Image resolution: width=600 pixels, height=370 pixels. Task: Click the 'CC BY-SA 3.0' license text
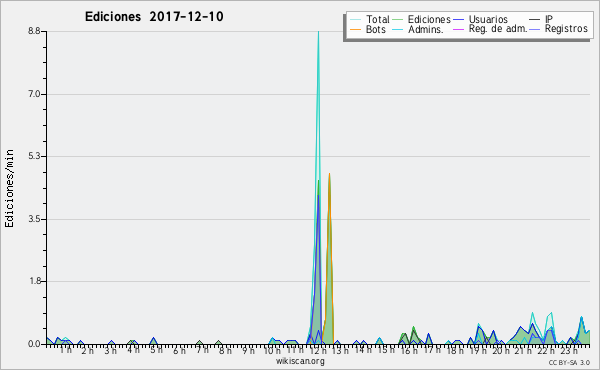click(569, 363)
